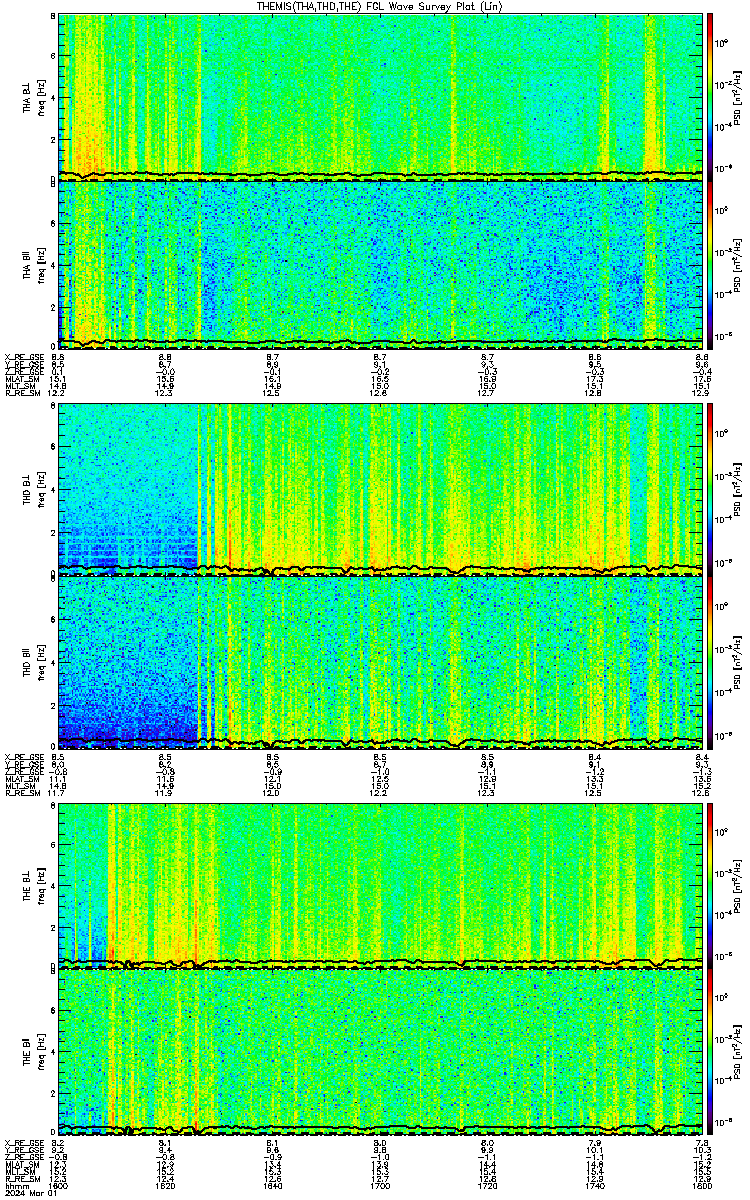Image resolution: width=750 pixels, height=1200 pixels.
Task: Click the color bar beside THE B‖ panel
Action: coord(710,1053)
